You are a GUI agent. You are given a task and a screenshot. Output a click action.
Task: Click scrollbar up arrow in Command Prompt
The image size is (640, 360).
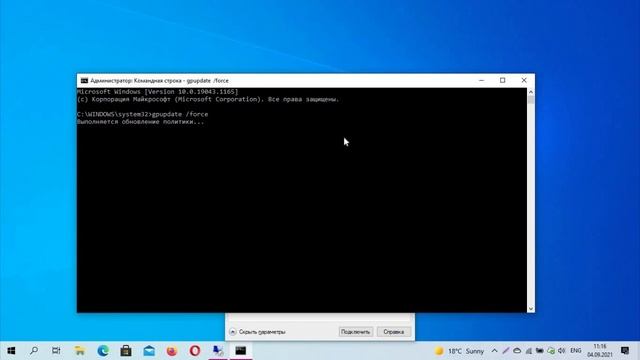tap(531, 92)
